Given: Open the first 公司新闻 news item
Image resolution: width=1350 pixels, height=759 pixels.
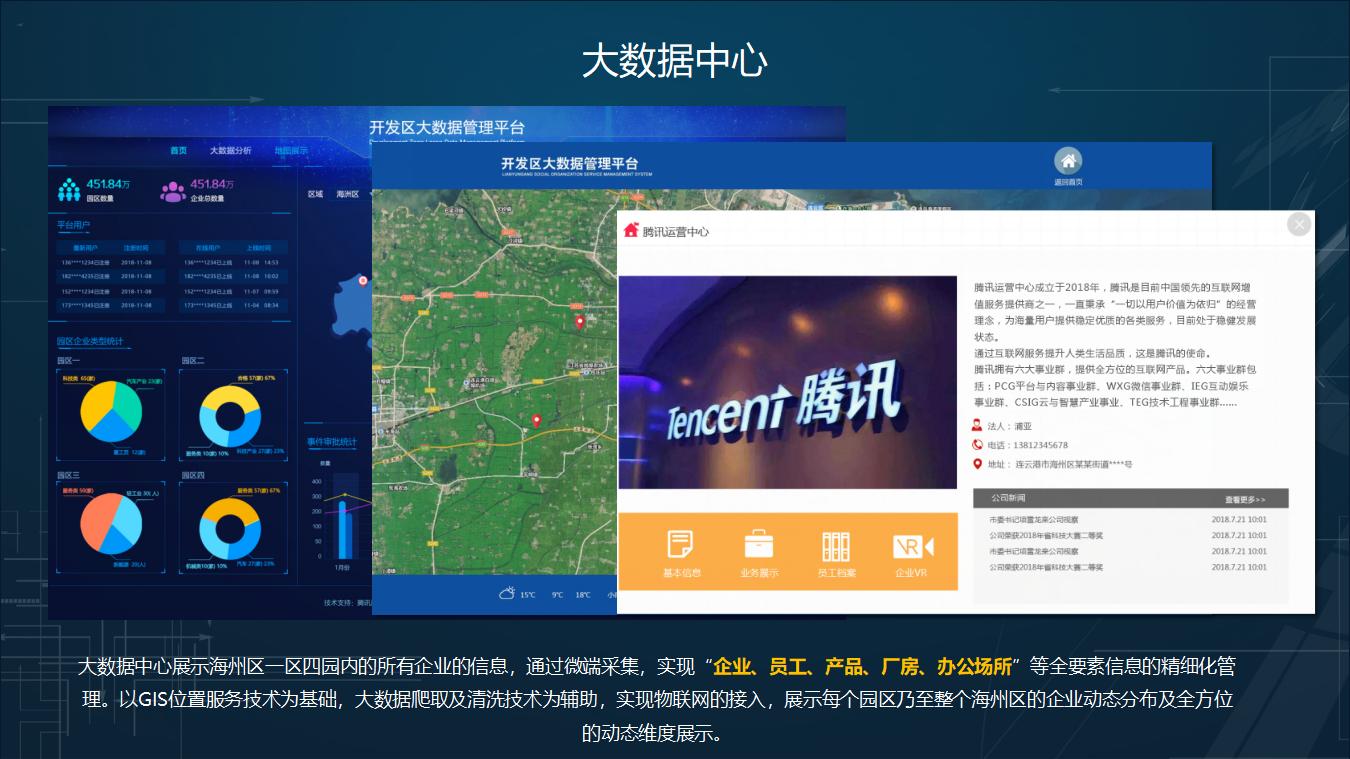Looking at the screenshot, I should tap(1034, 520).
